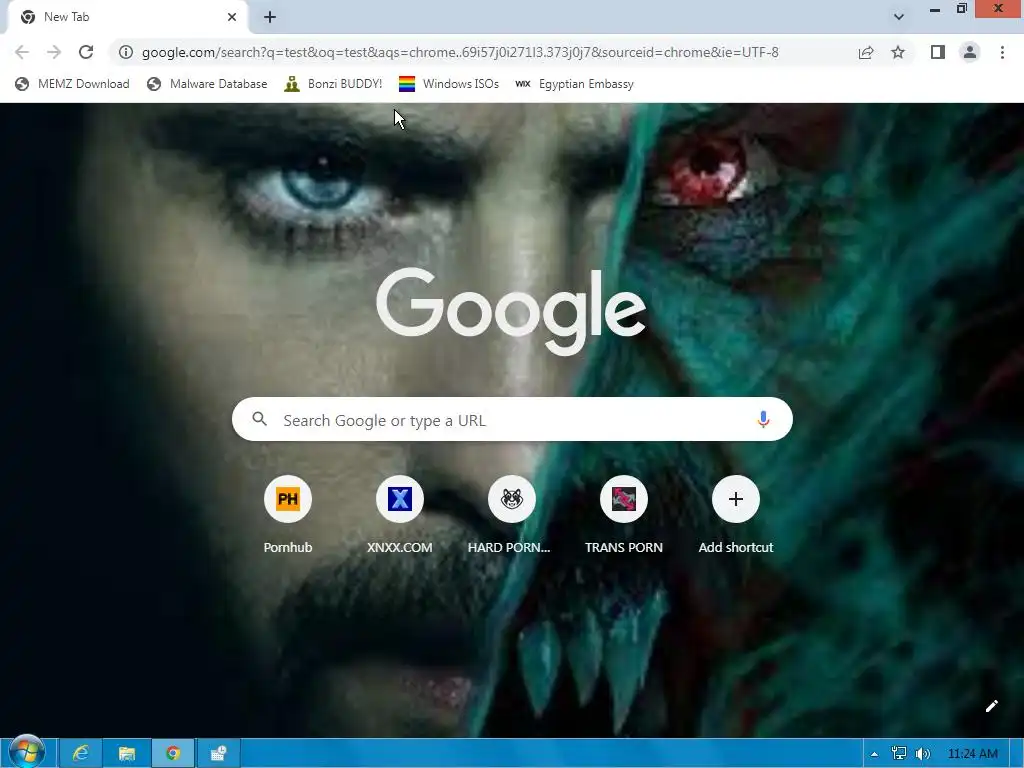Open the fourth taskbar program icon
The image size is (1024, 768).
(219, 753)
